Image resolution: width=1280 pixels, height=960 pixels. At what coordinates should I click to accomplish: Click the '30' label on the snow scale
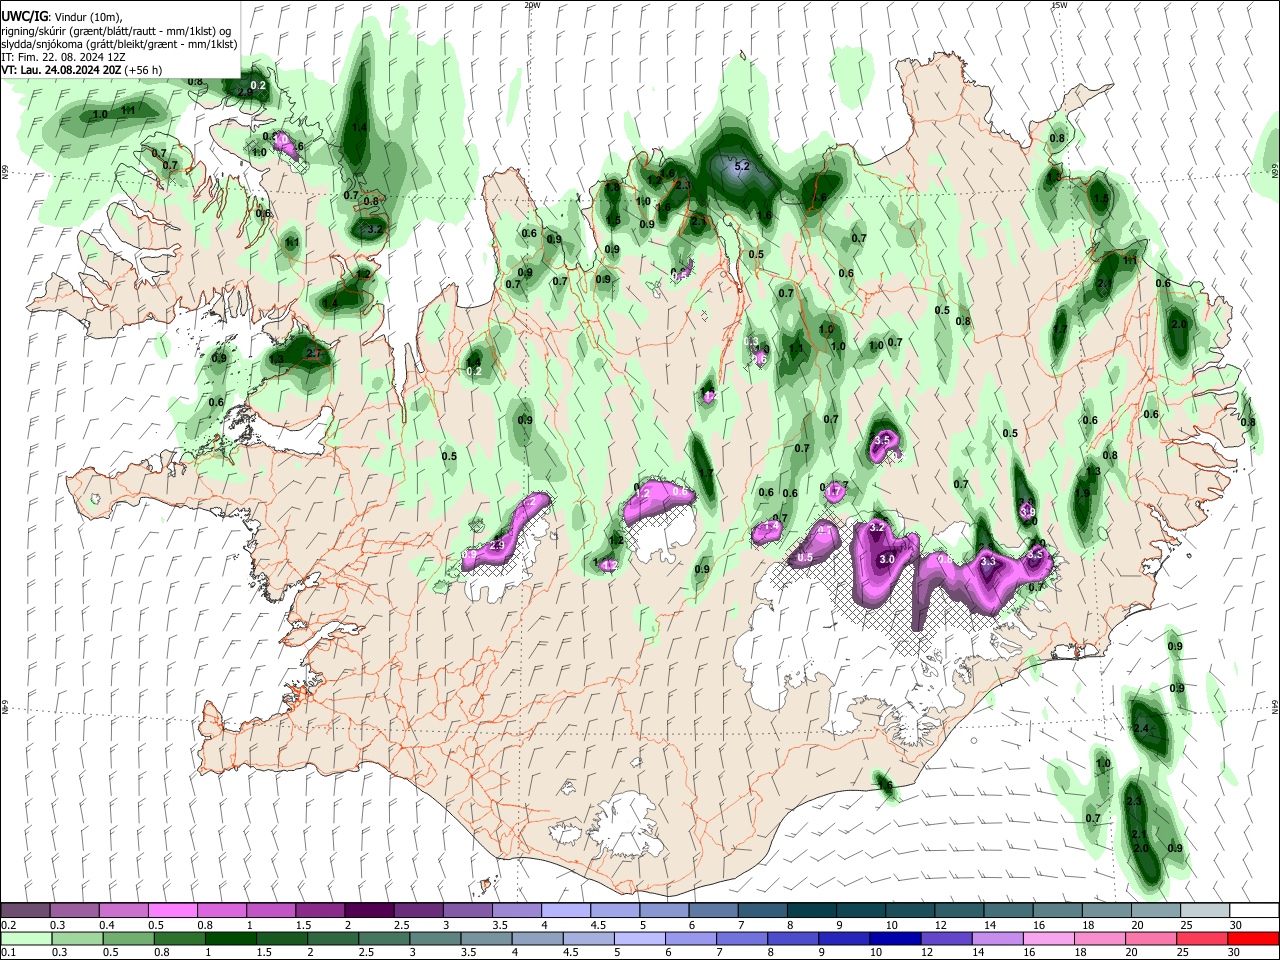click(1236, 925)
